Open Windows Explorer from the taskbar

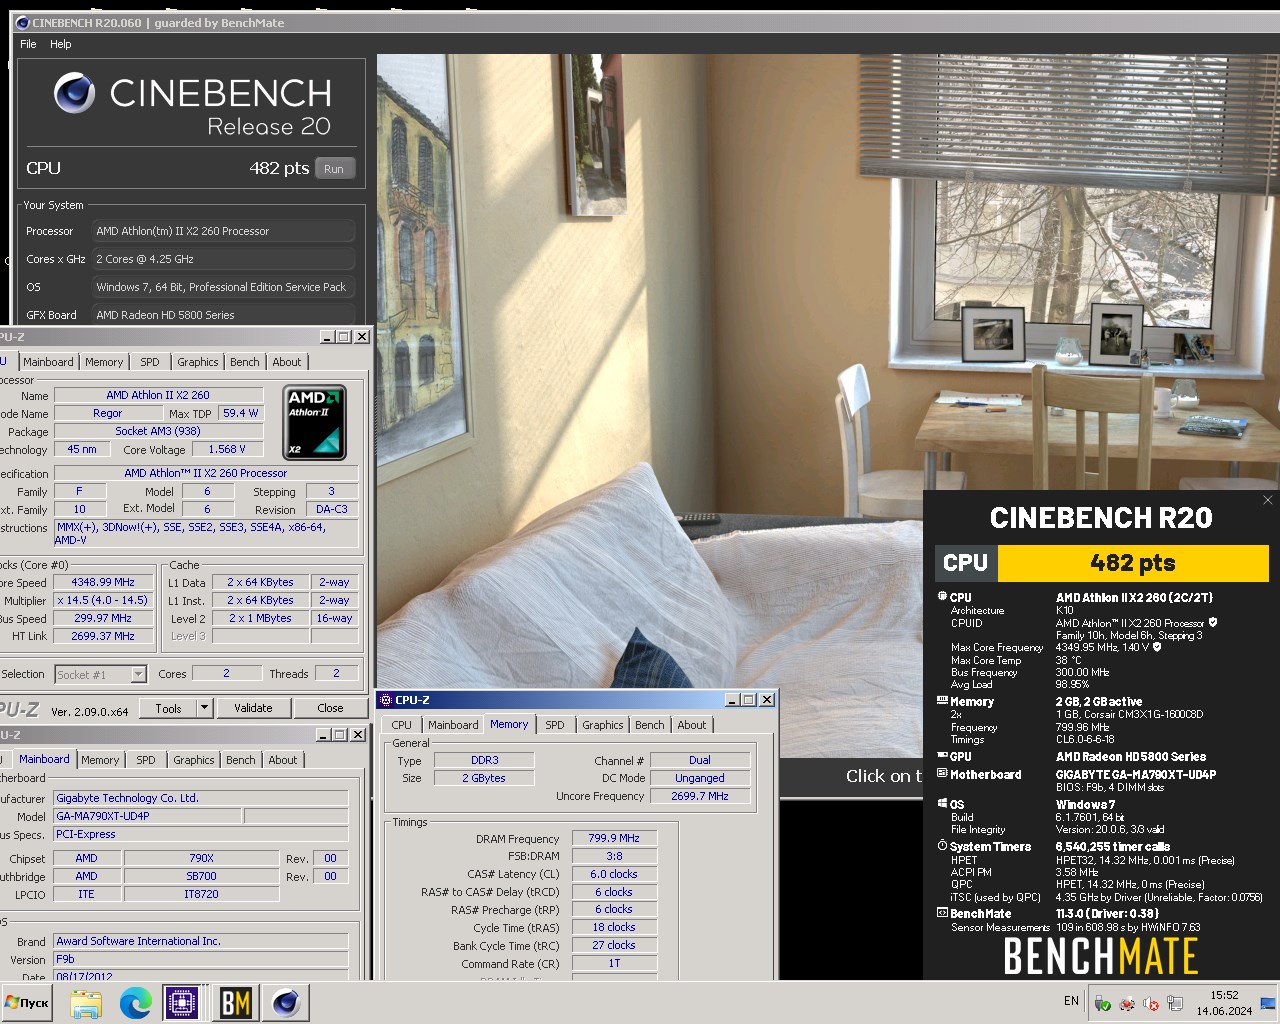86,1003
